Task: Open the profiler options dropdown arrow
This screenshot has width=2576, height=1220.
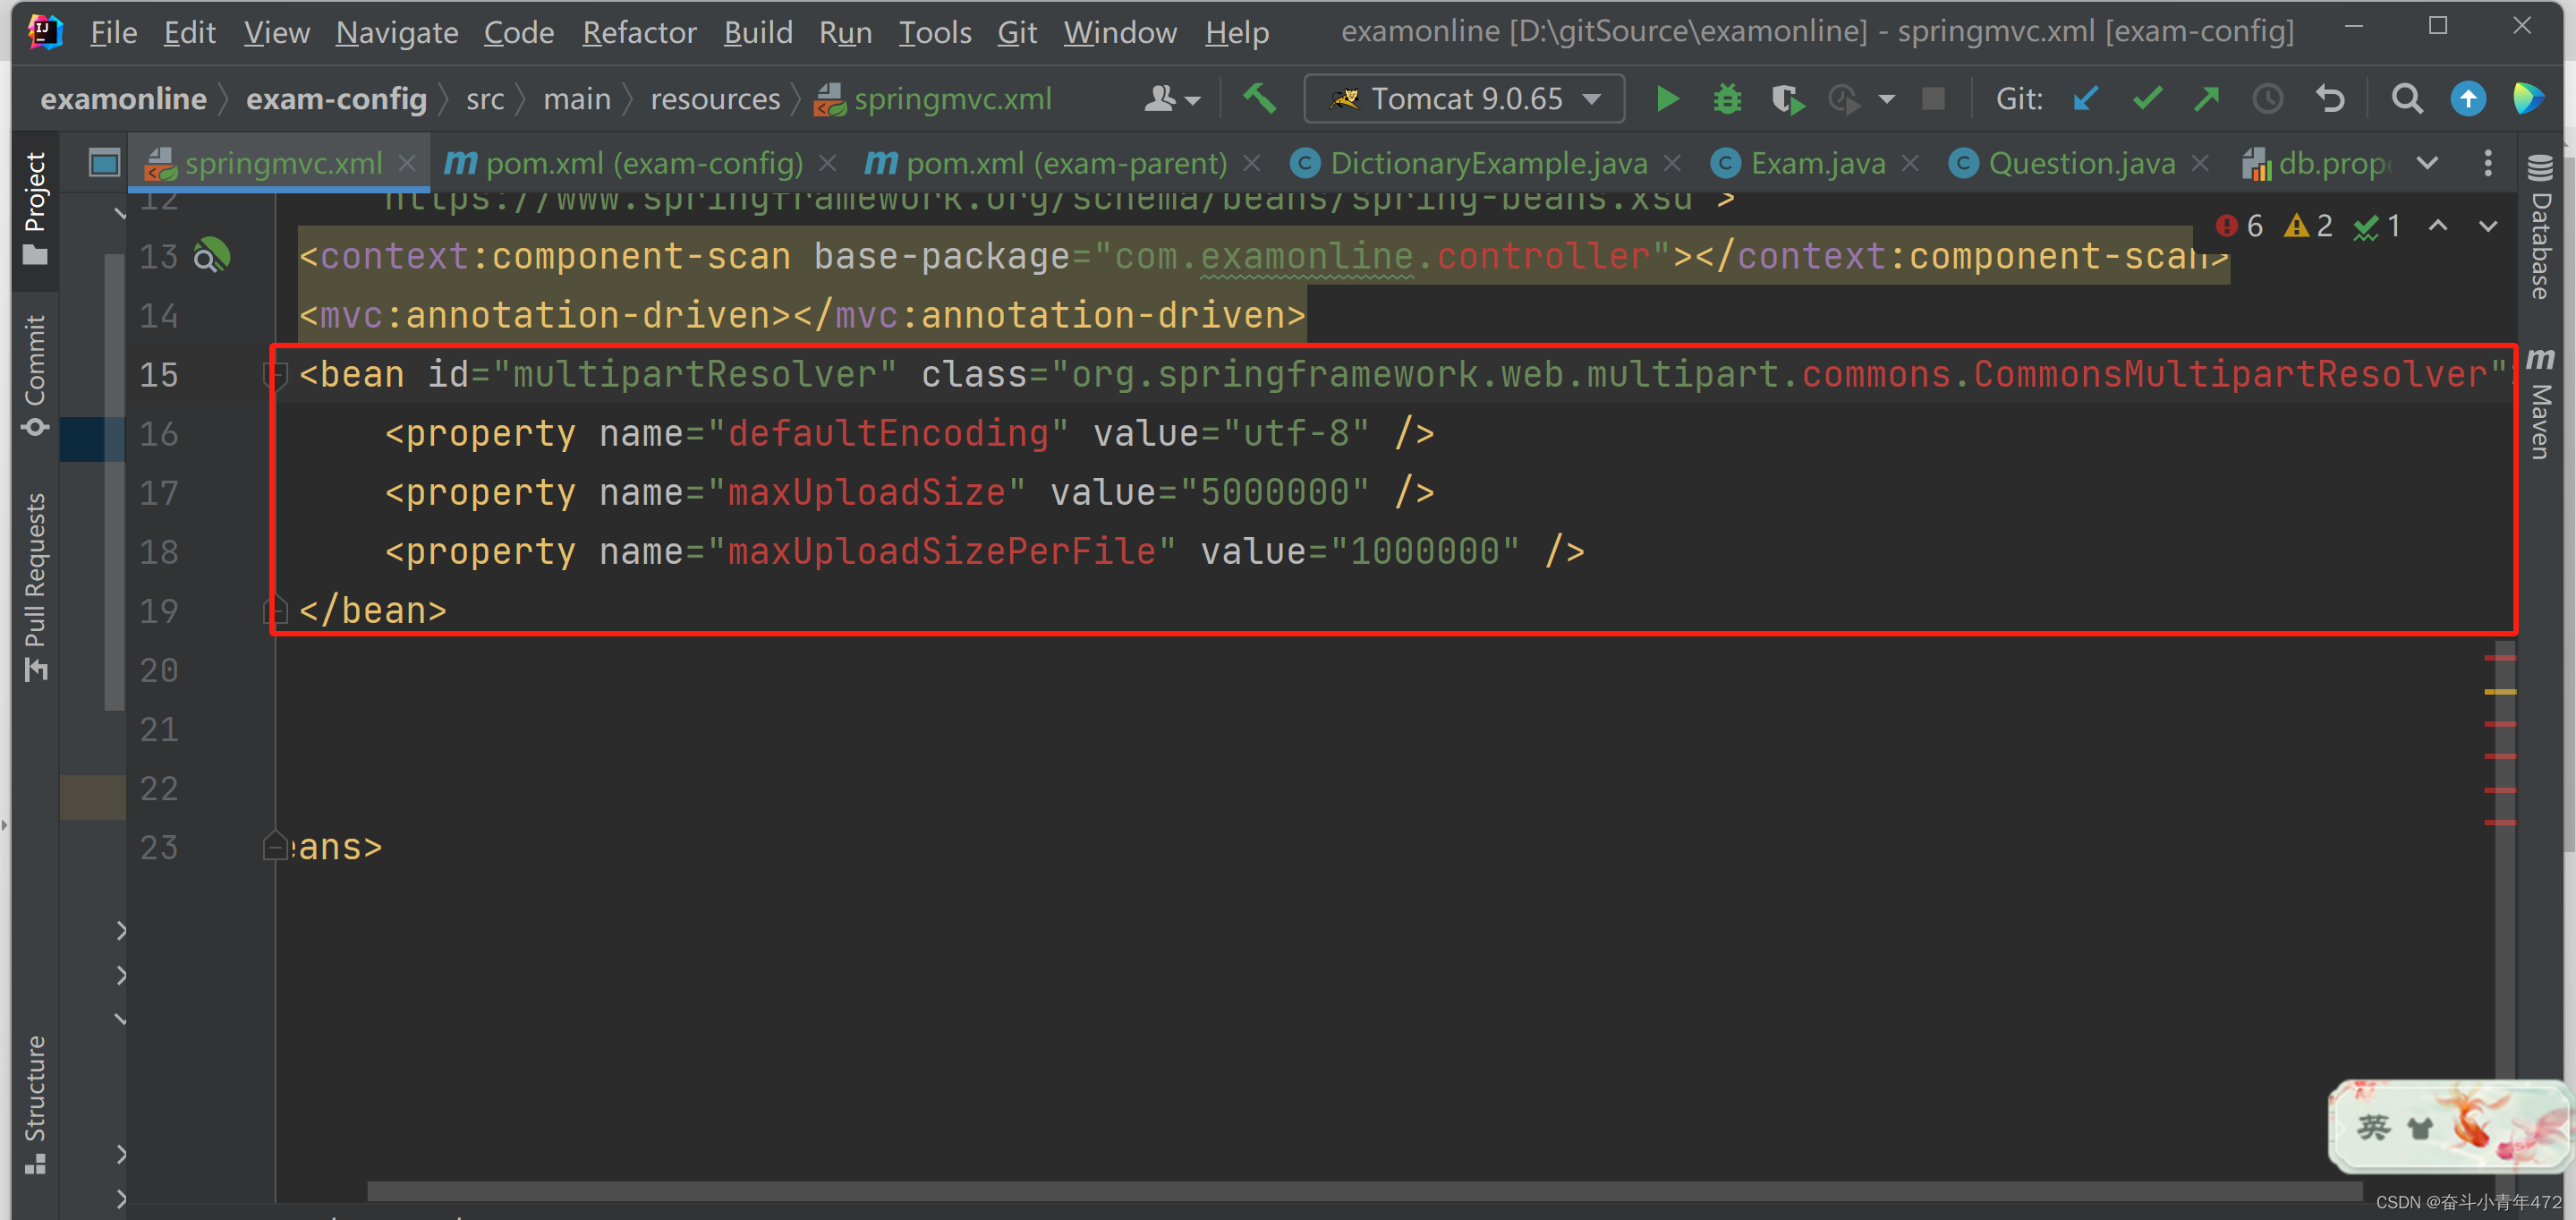Action: click(1886, 98)
